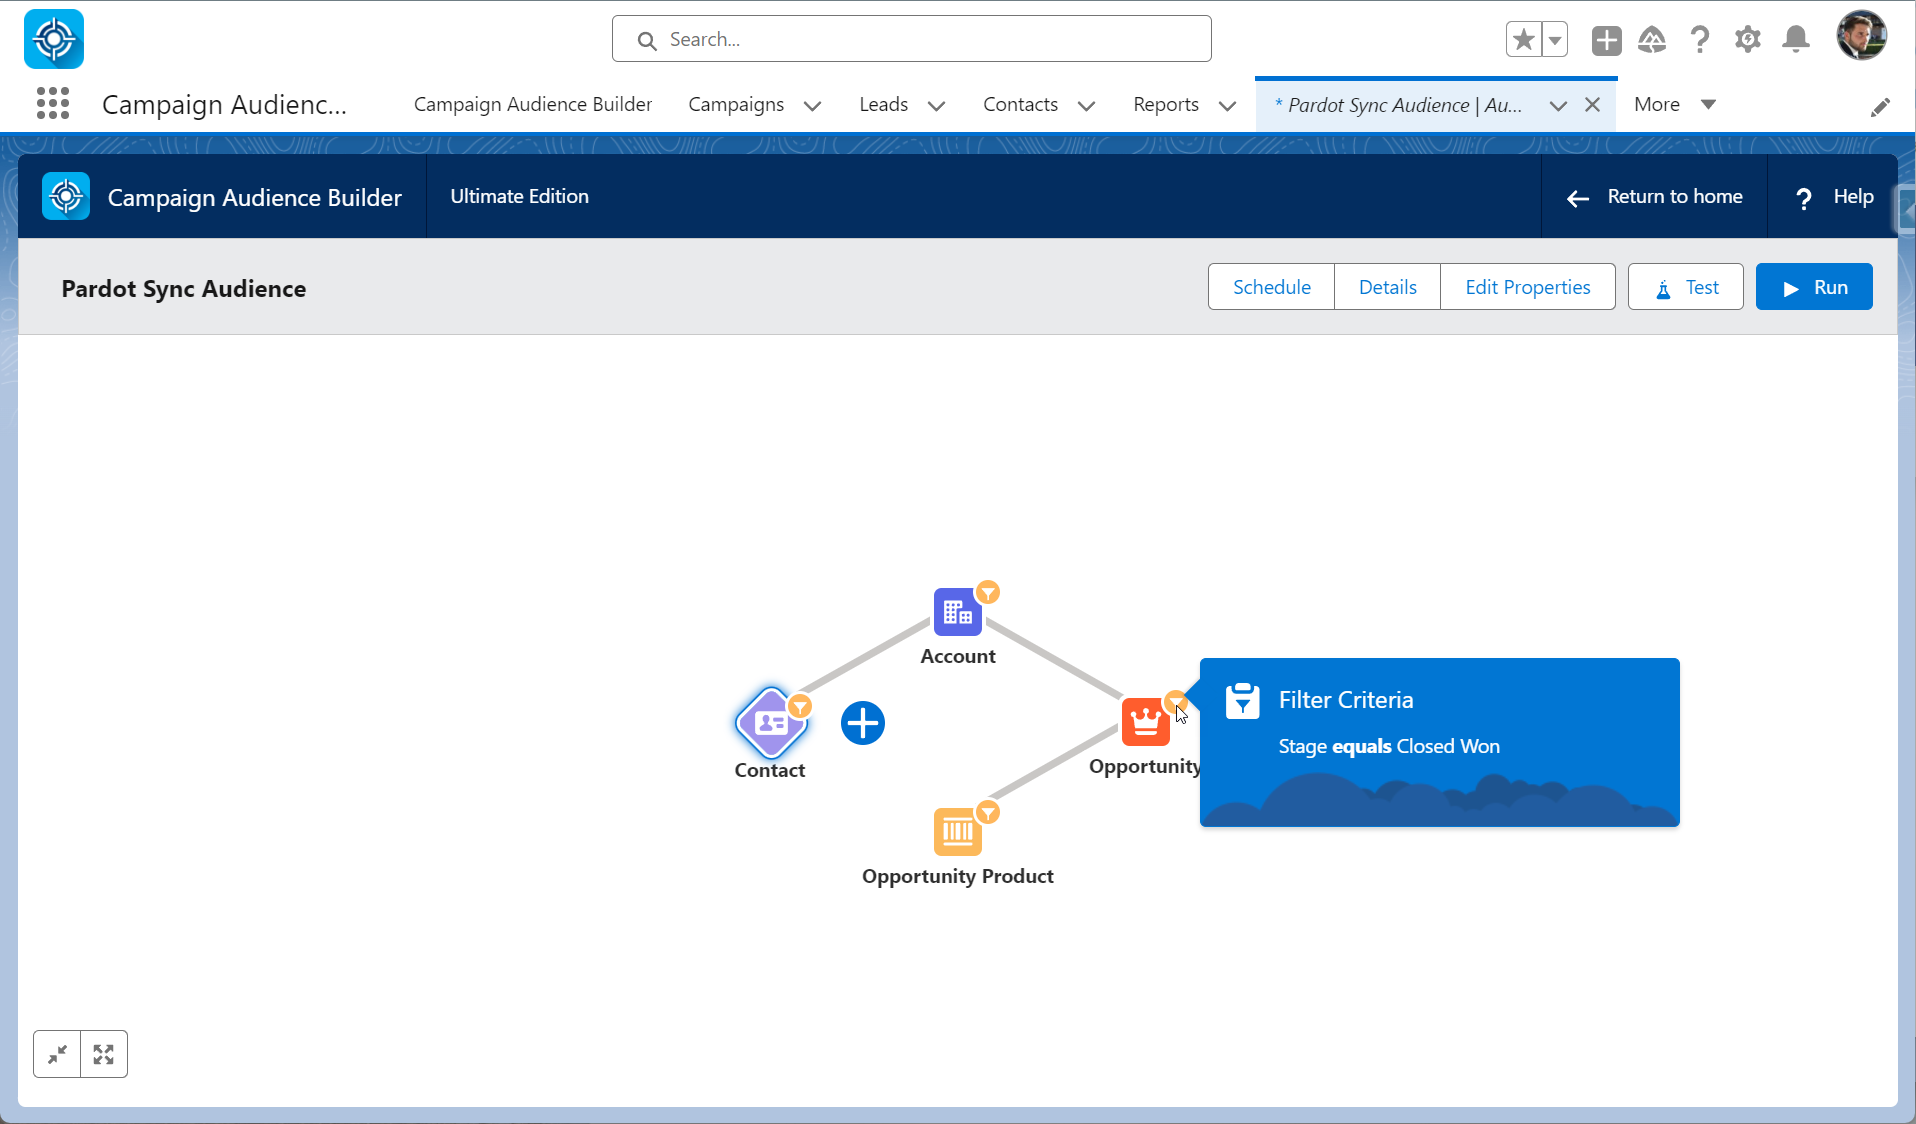Click the Opportunity Product filter badge

click(x=988, y=813)
